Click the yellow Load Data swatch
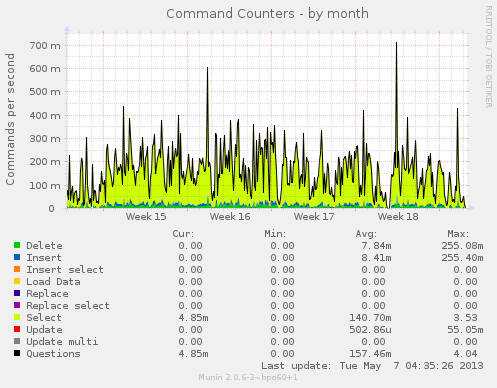Viewport: 497px width, 388px height. (x=17, y=281)
